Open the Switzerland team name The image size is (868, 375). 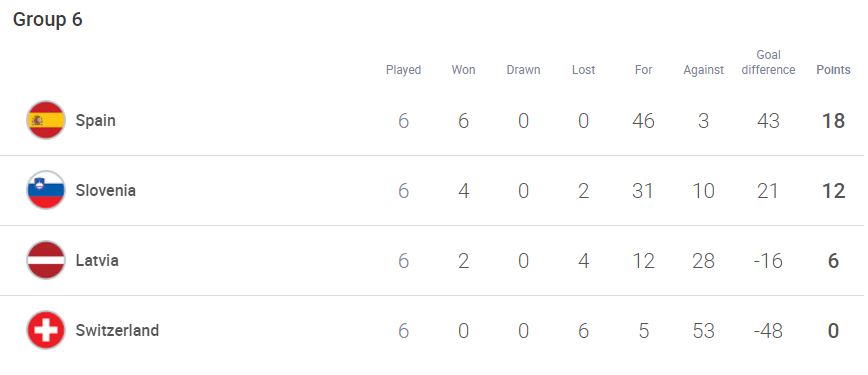[x=117, y=330]
